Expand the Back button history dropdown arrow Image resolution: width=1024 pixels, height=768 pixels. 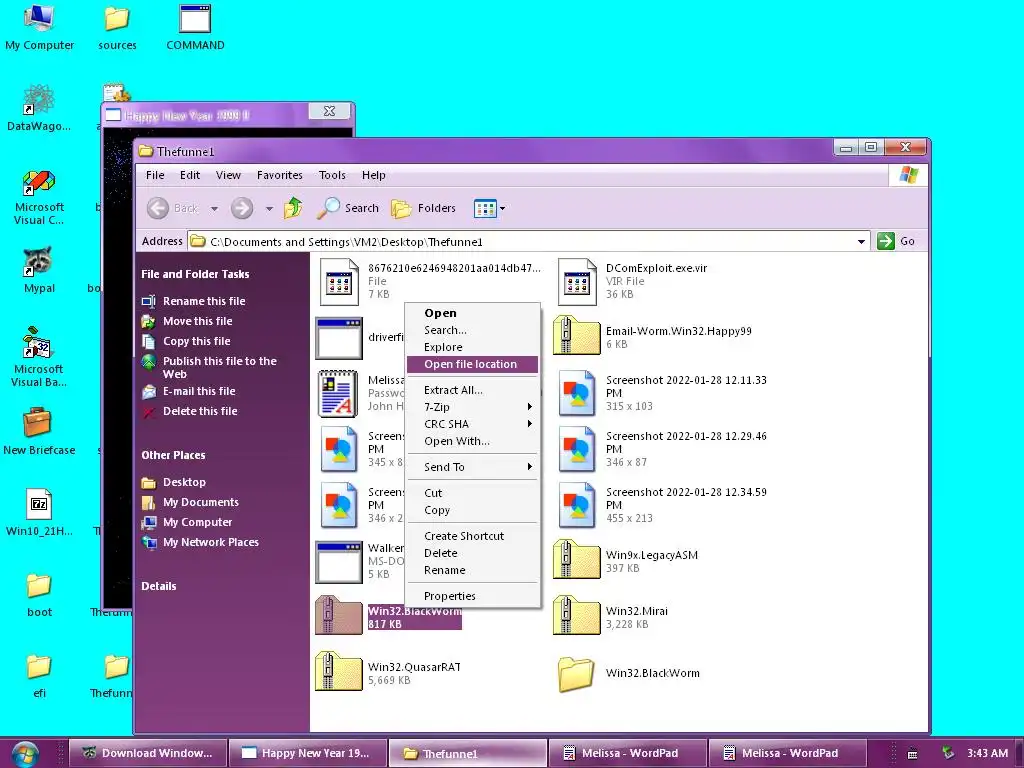(x=214, y=209)
